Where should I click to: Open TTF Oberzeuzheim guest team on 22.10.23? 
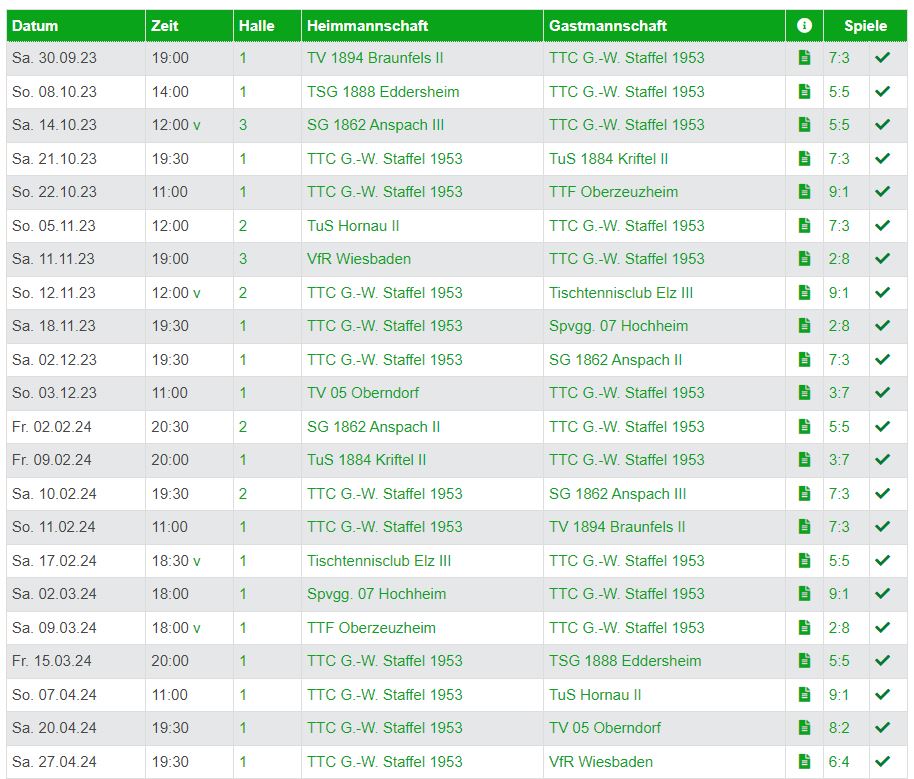pyautogui.click(x=613, y=192)
